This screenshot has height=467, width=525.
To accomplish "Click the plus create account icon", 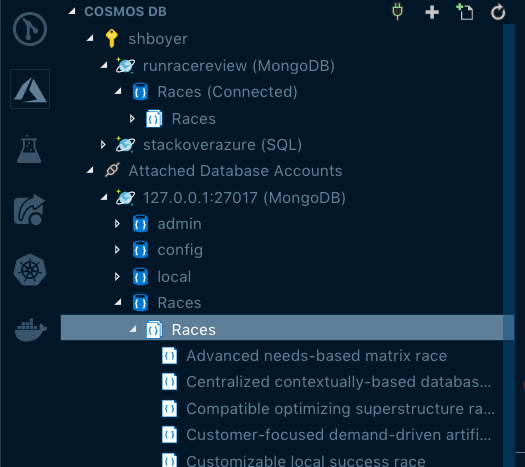I will pyautogui.click(x=432, y=12).
